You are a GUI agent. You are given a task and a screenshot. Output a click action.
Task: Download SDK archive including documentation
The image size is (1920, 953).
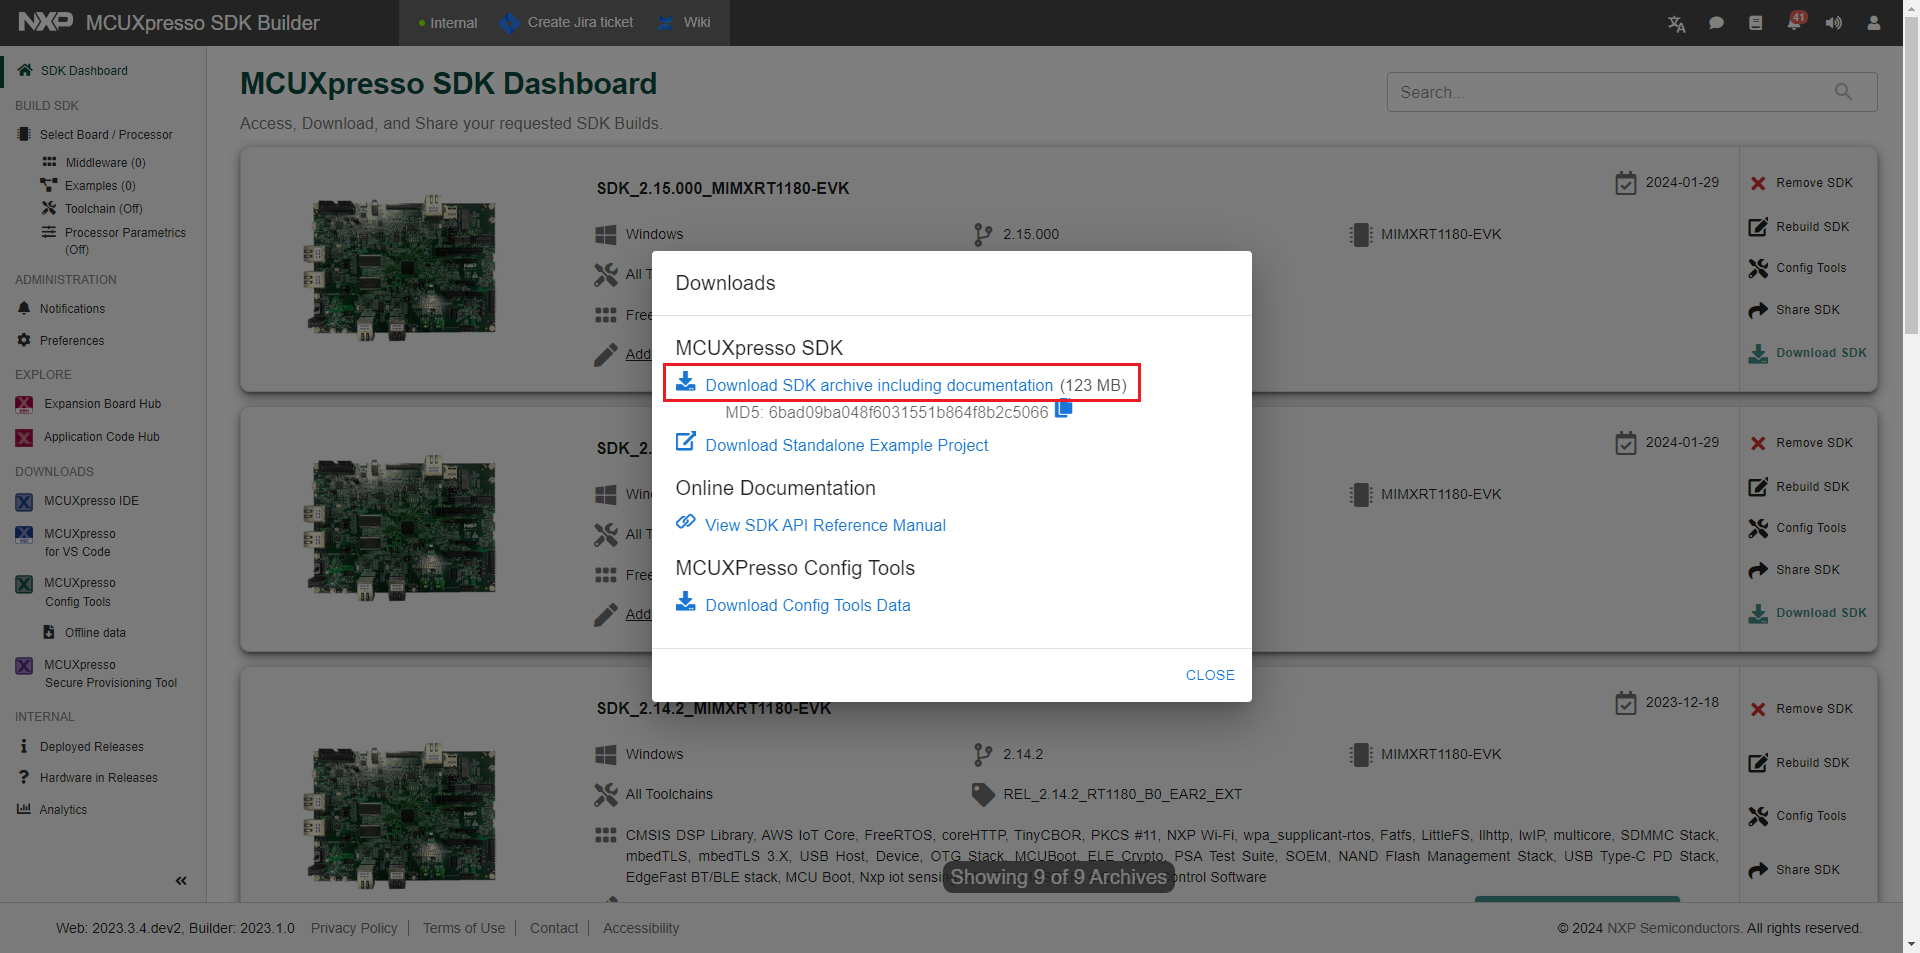[x=878, y=385]
